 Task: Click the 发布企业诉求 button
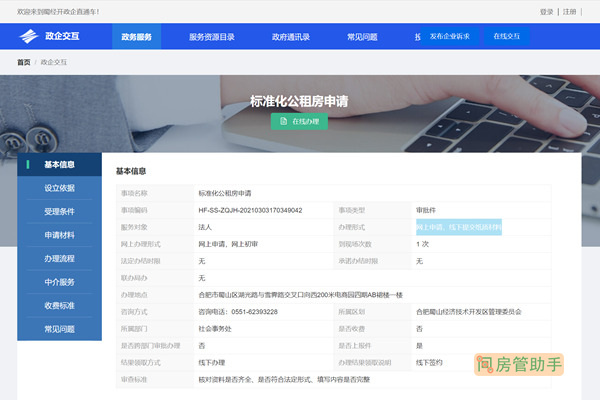tap(449, 36)
